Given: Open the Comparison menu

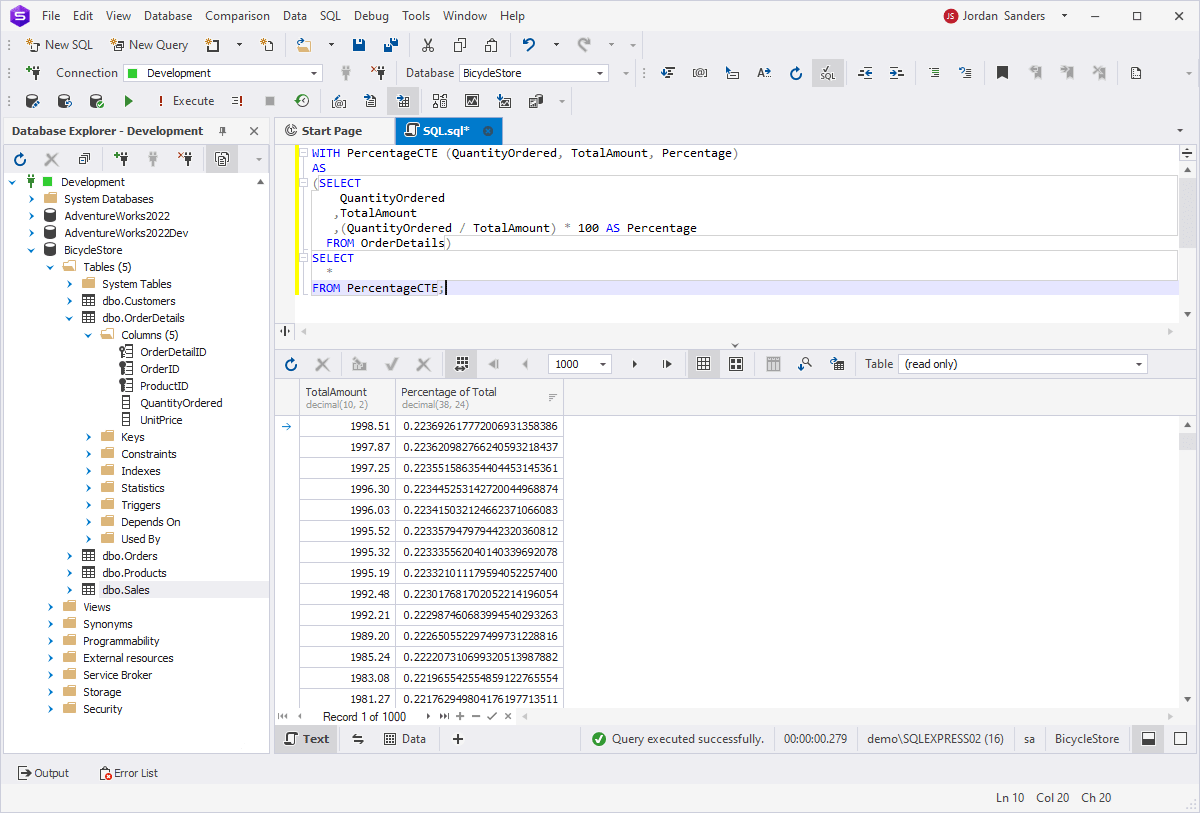Looking at the screenshot, I should click(x=237, y=16).
